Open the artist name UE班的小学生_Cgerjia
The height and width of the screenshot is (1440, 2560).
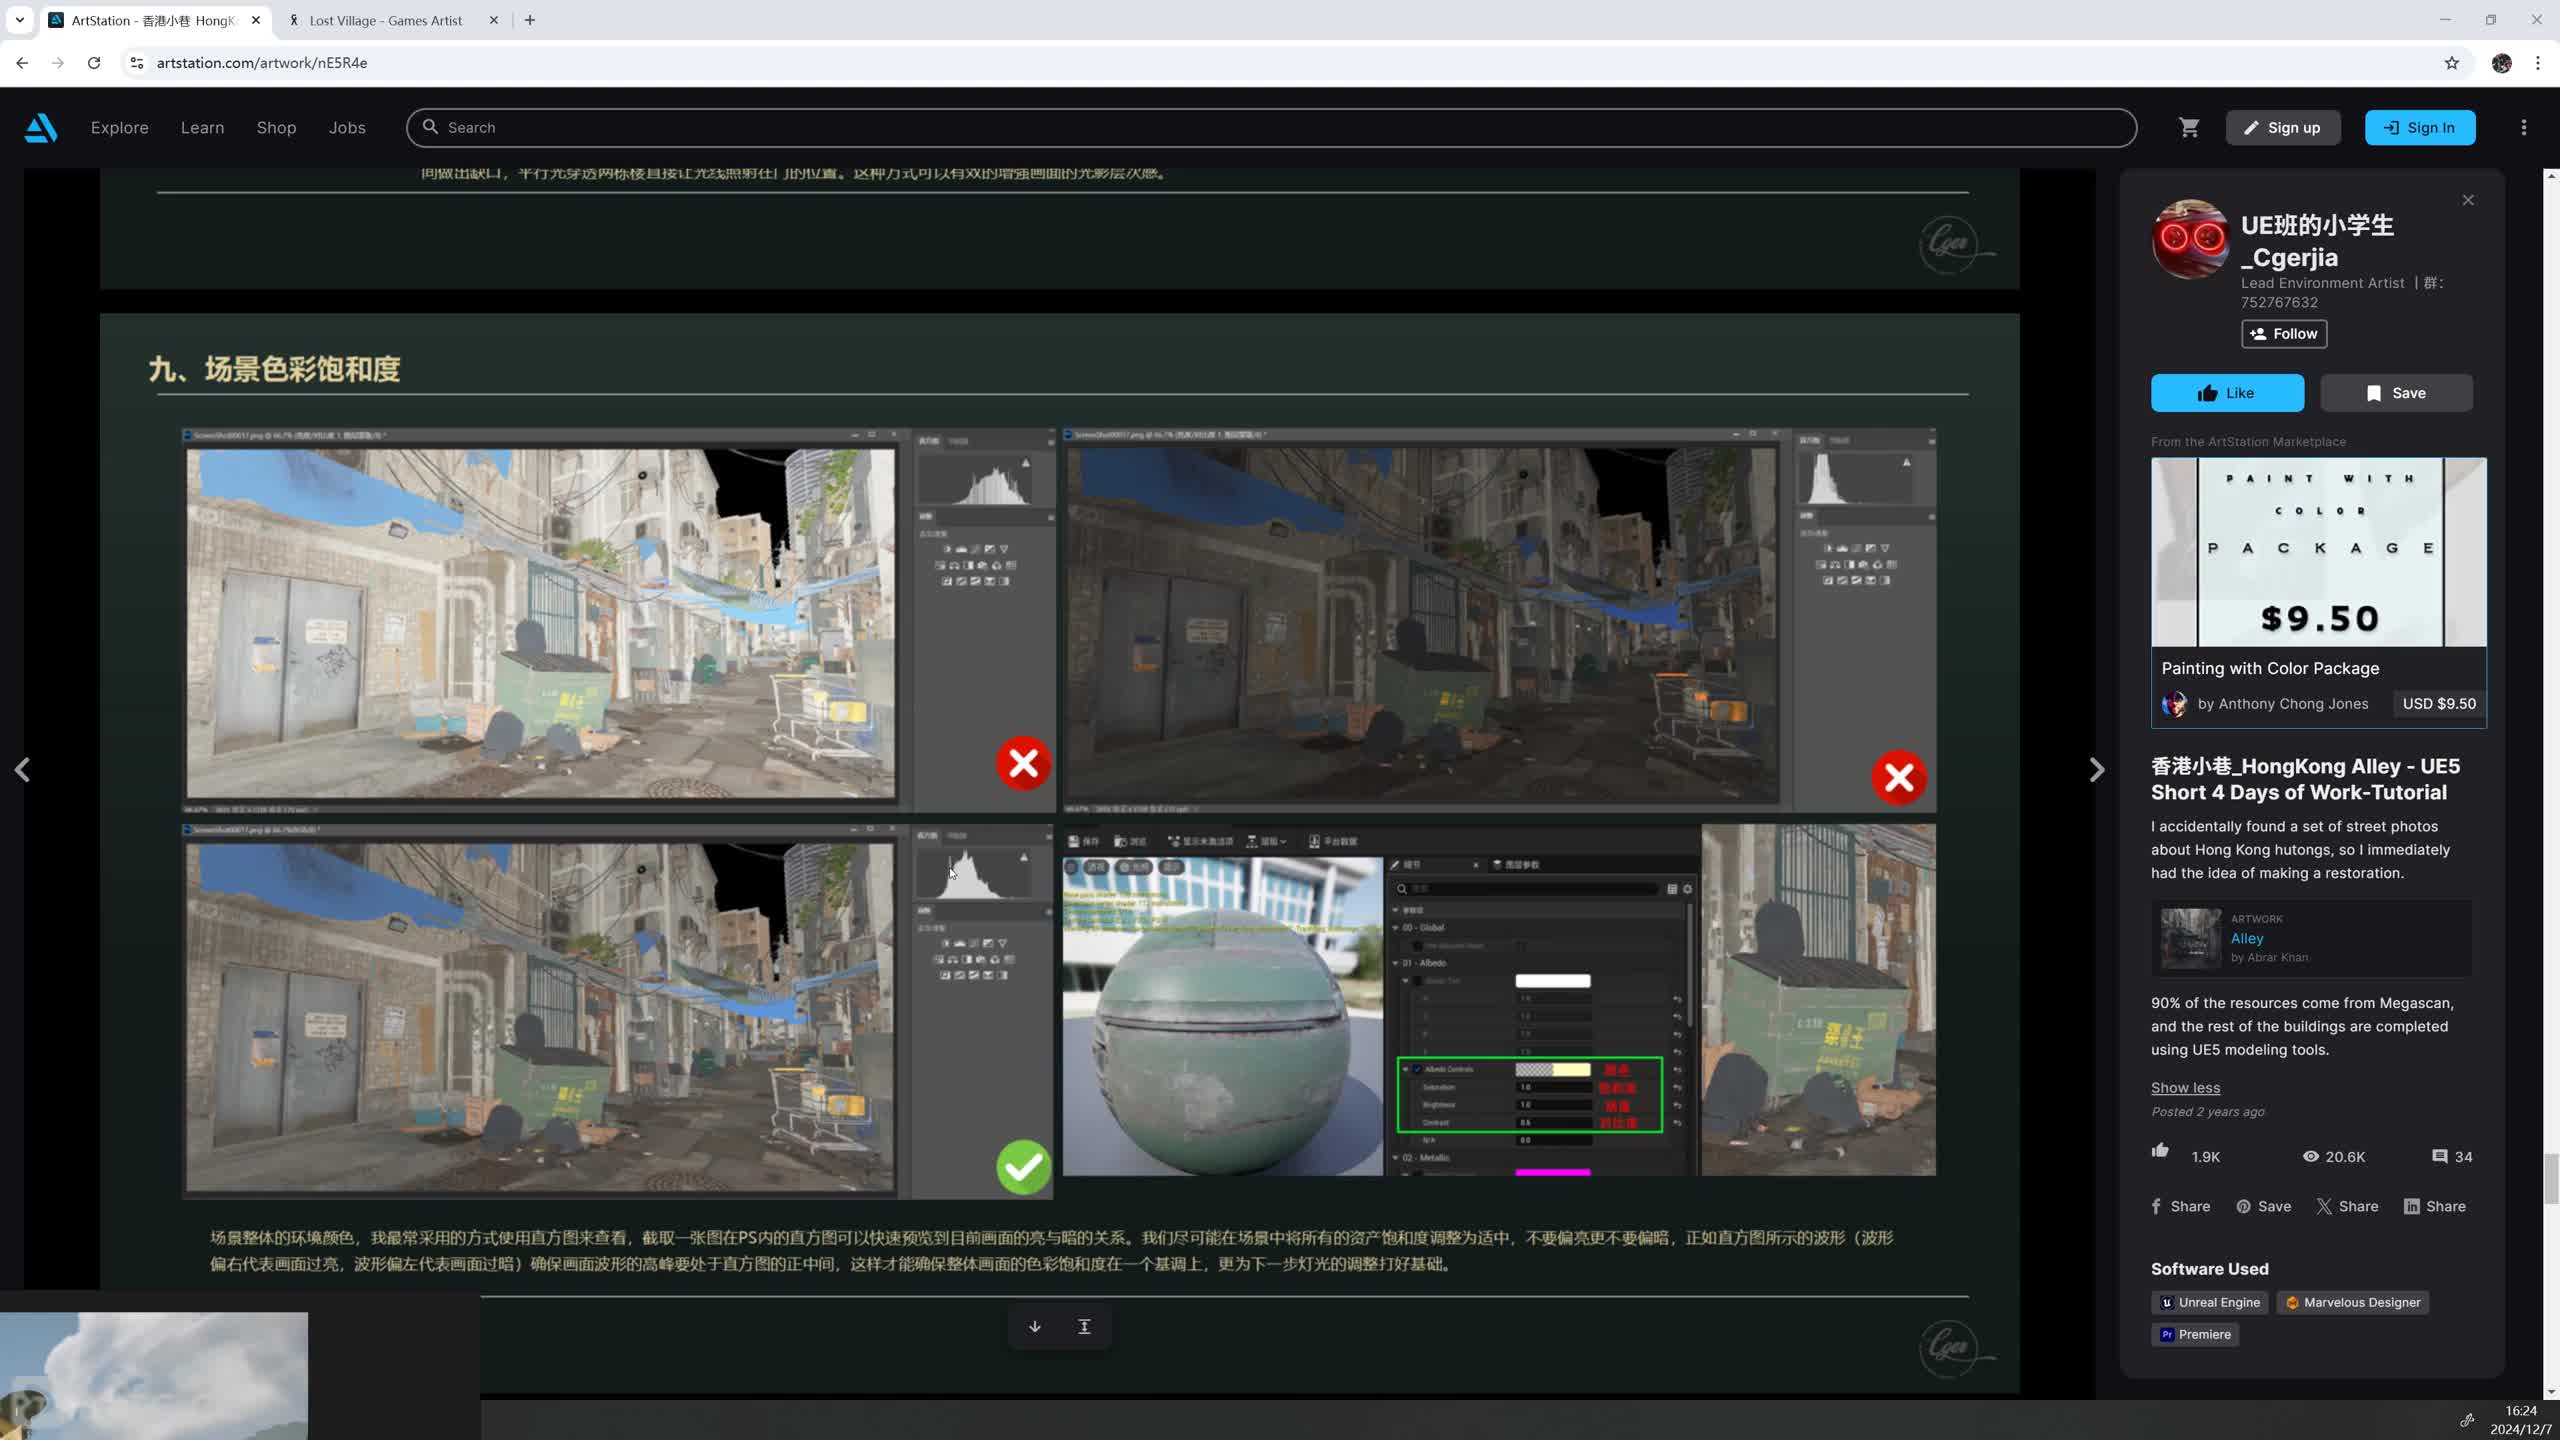click(2317, 241)
